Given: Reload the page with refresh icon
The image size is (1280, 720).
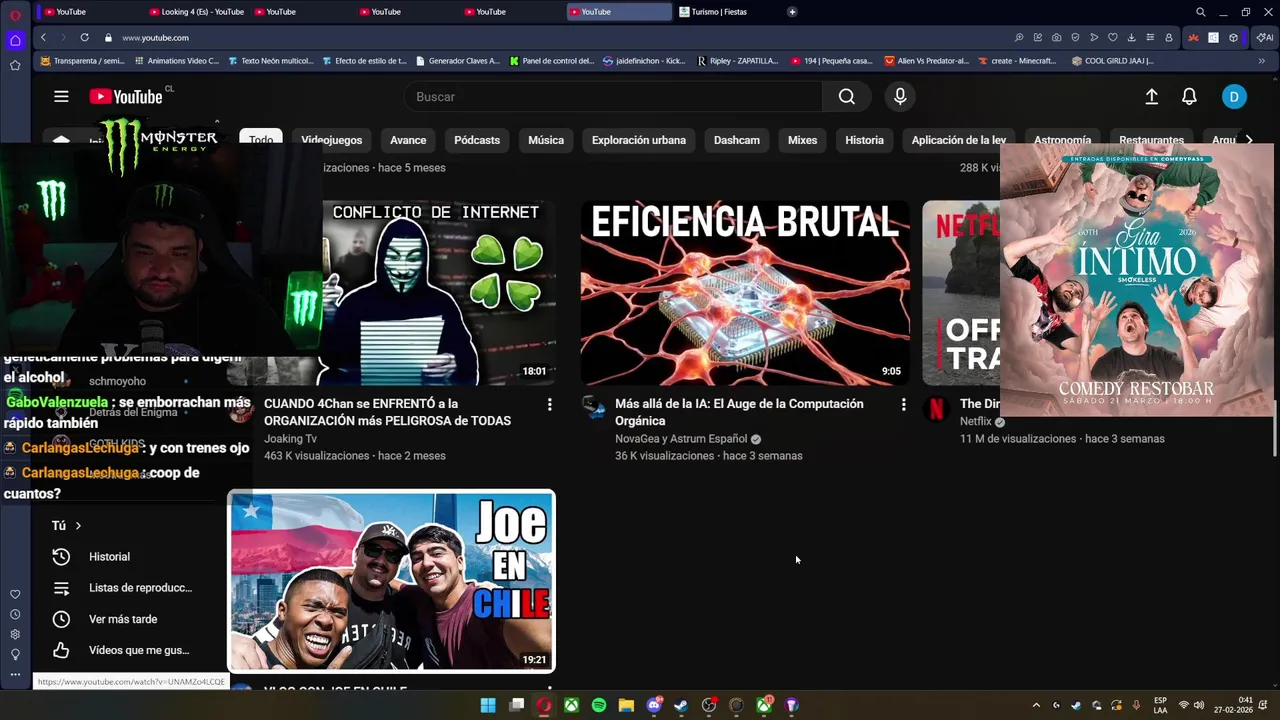Looking at the screenshot, I should (x=84, y=37).
